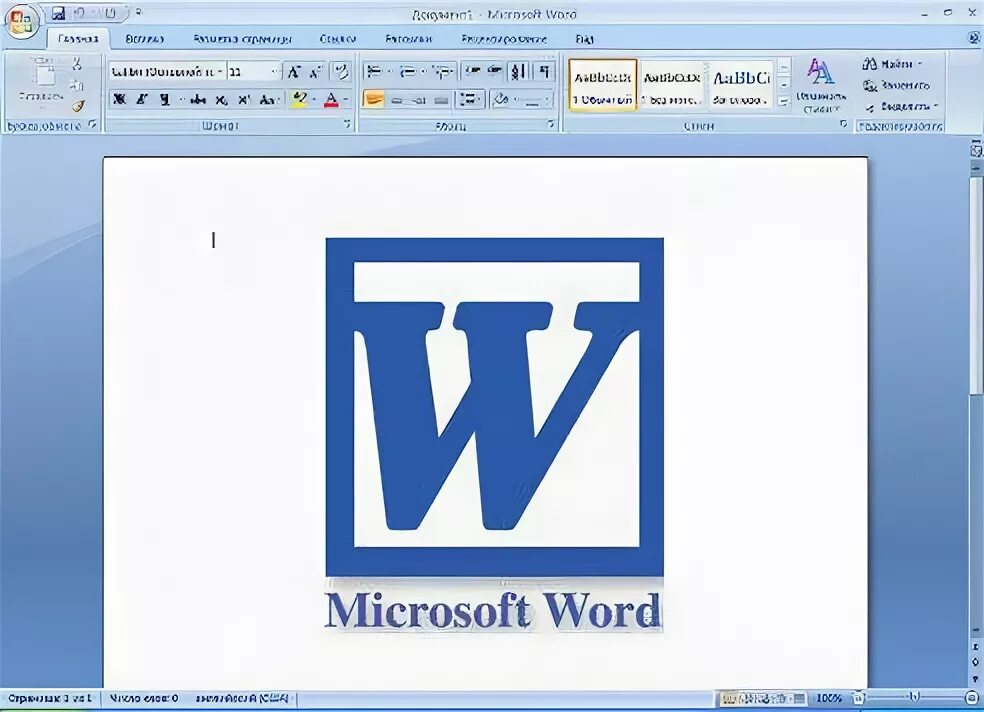
Task: Toggle italic formatting
Action: [142, 99]
